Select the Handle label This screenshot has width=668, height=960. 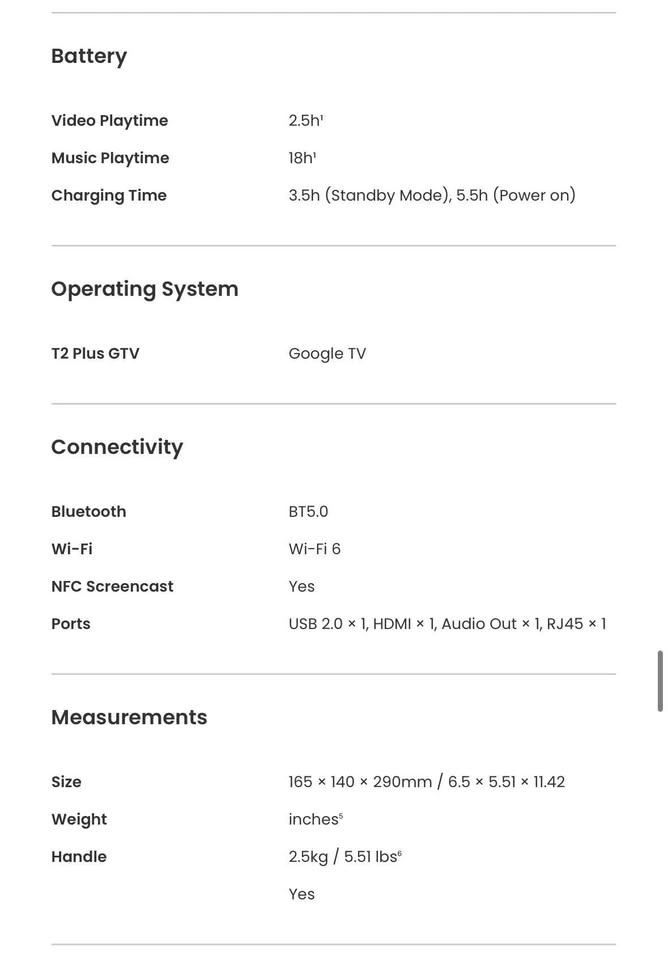79,857
